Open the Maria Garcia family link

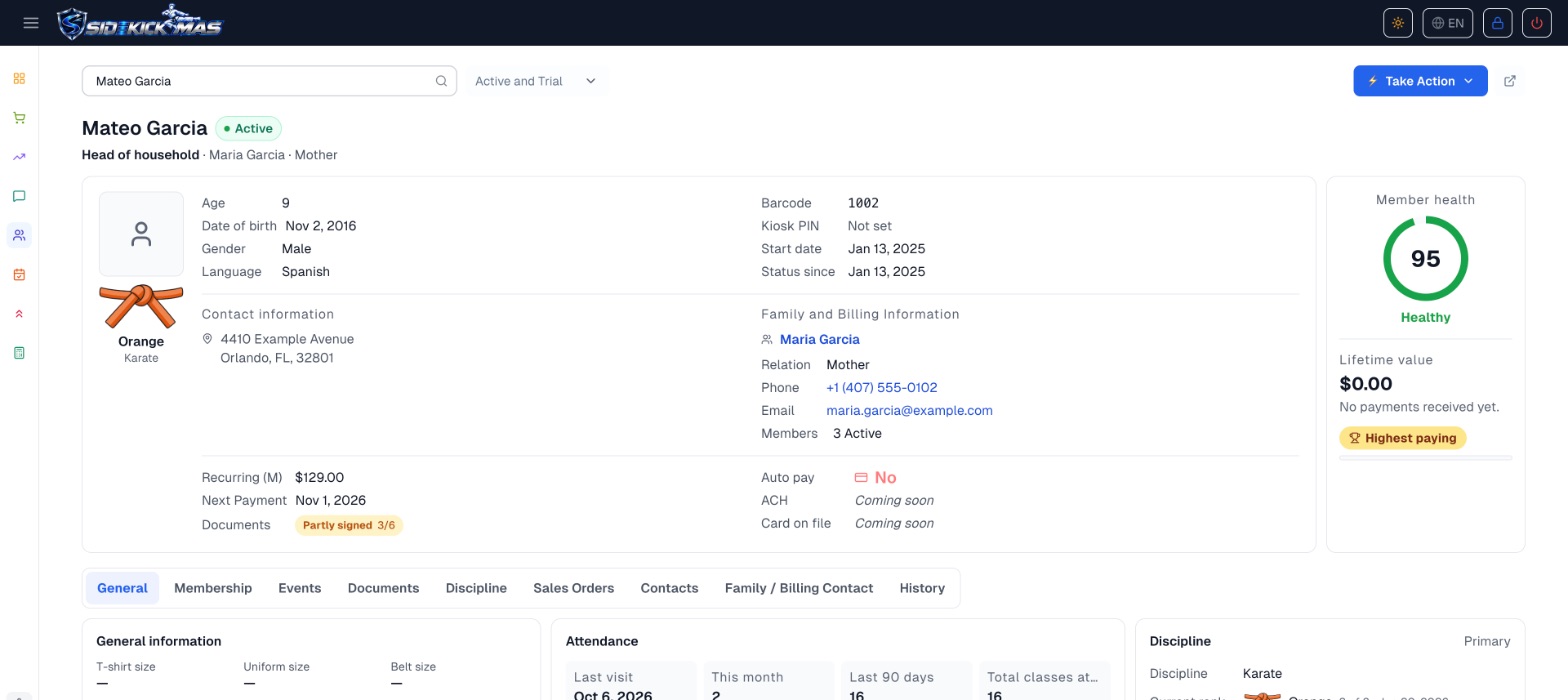click(819, 340)
